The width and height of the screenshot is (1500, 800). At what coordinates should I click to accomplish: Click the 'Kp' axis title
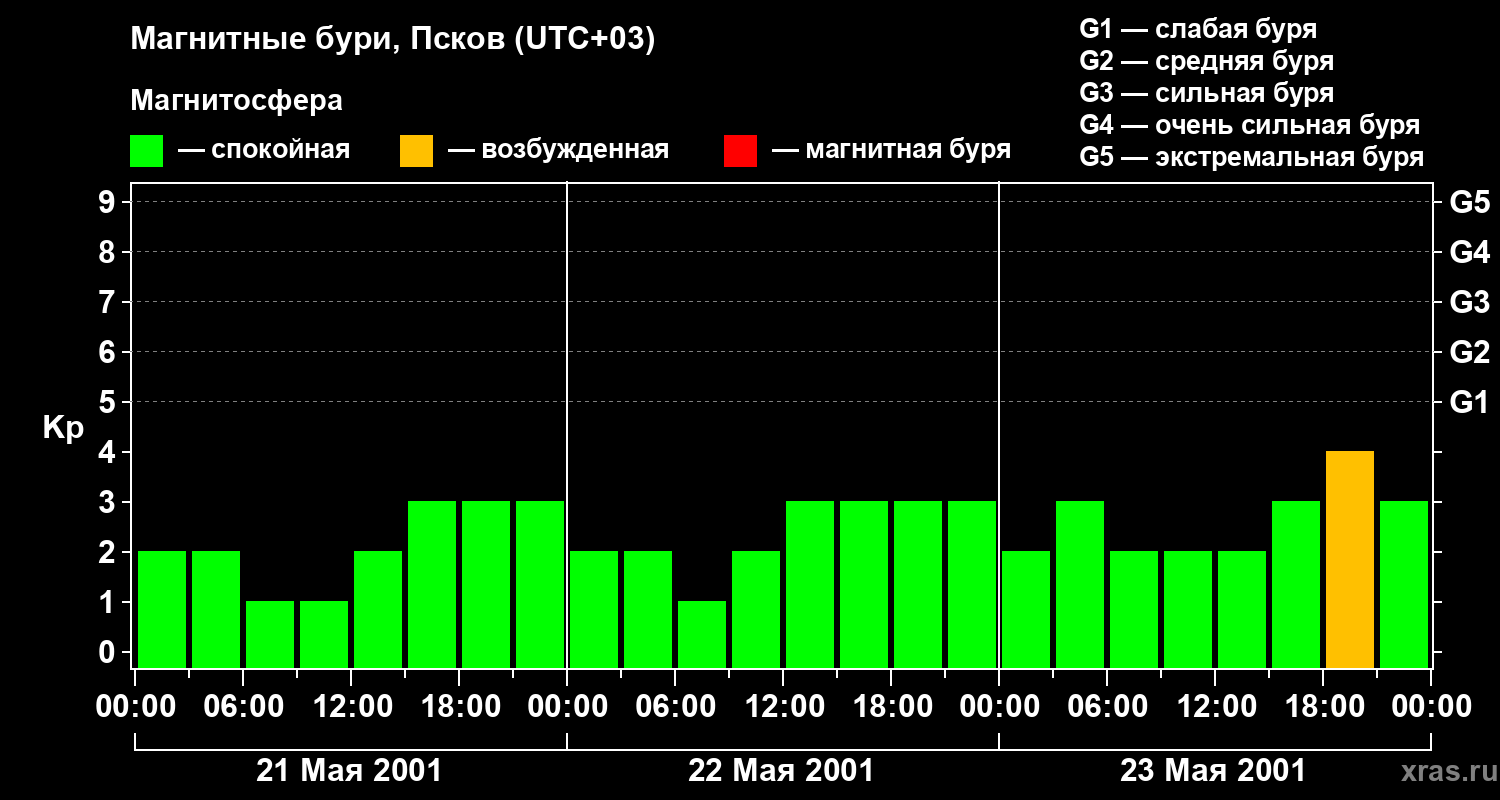(x=63, y=428)
